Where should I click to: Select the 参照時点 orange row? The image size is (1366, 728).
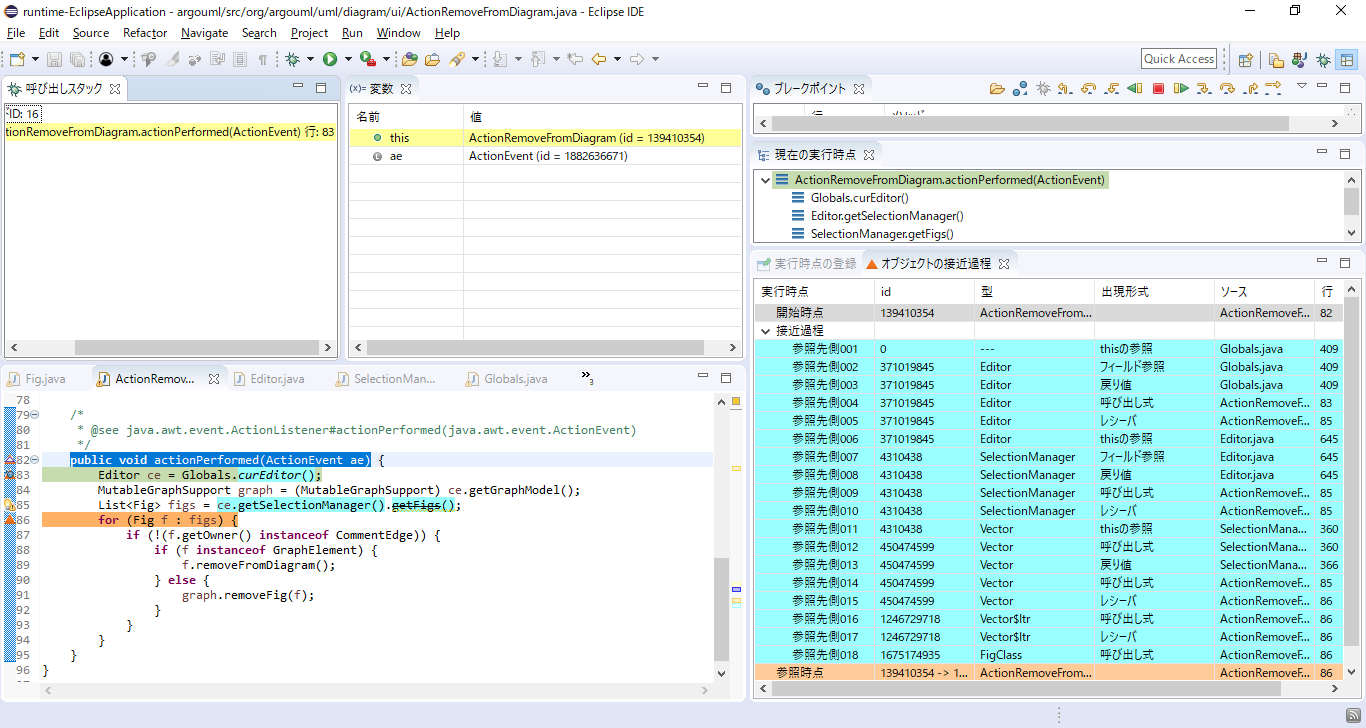tap(1049, 673)
